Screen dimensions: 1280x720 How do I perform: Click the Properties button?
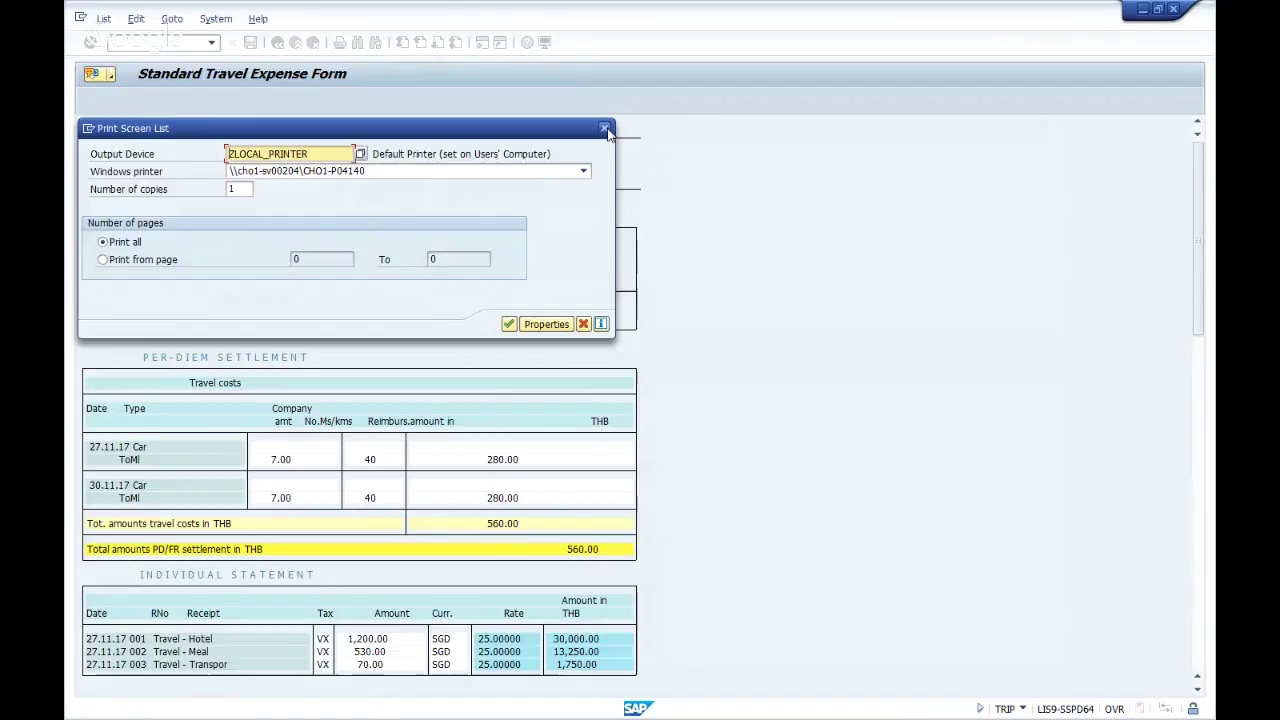(546, 324)
